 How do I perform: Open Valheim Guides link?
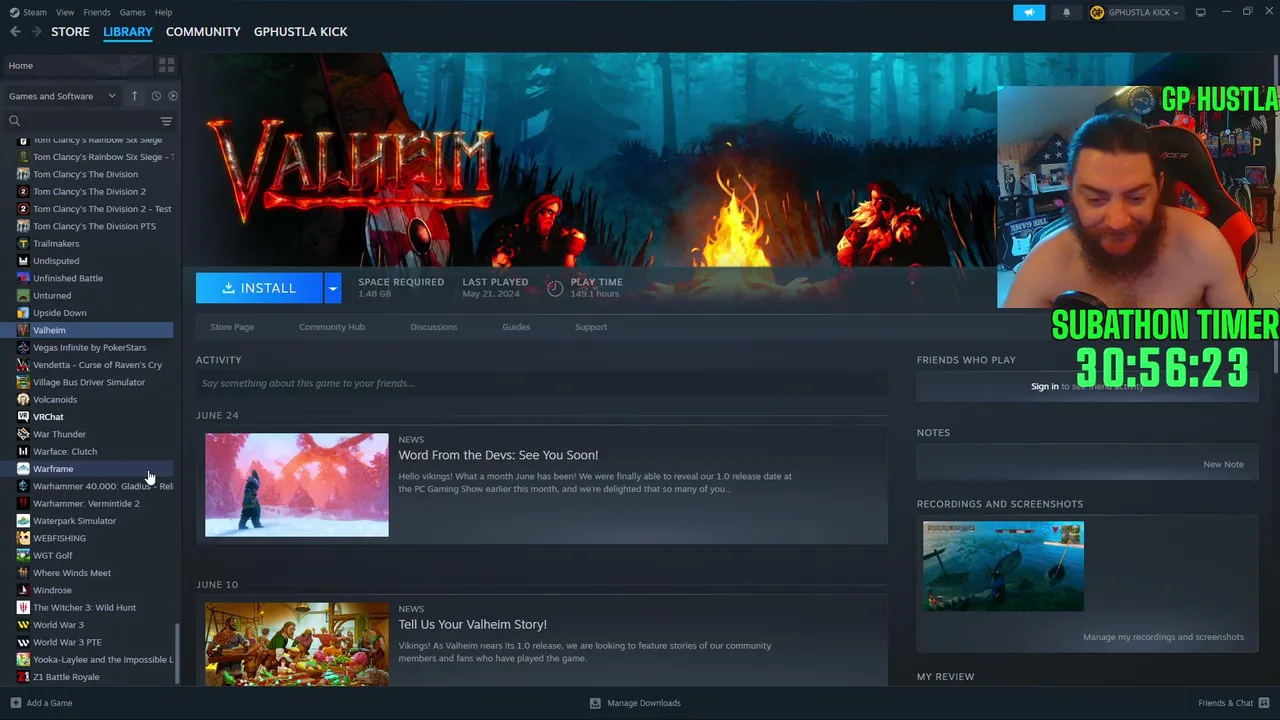click(516, 327)
